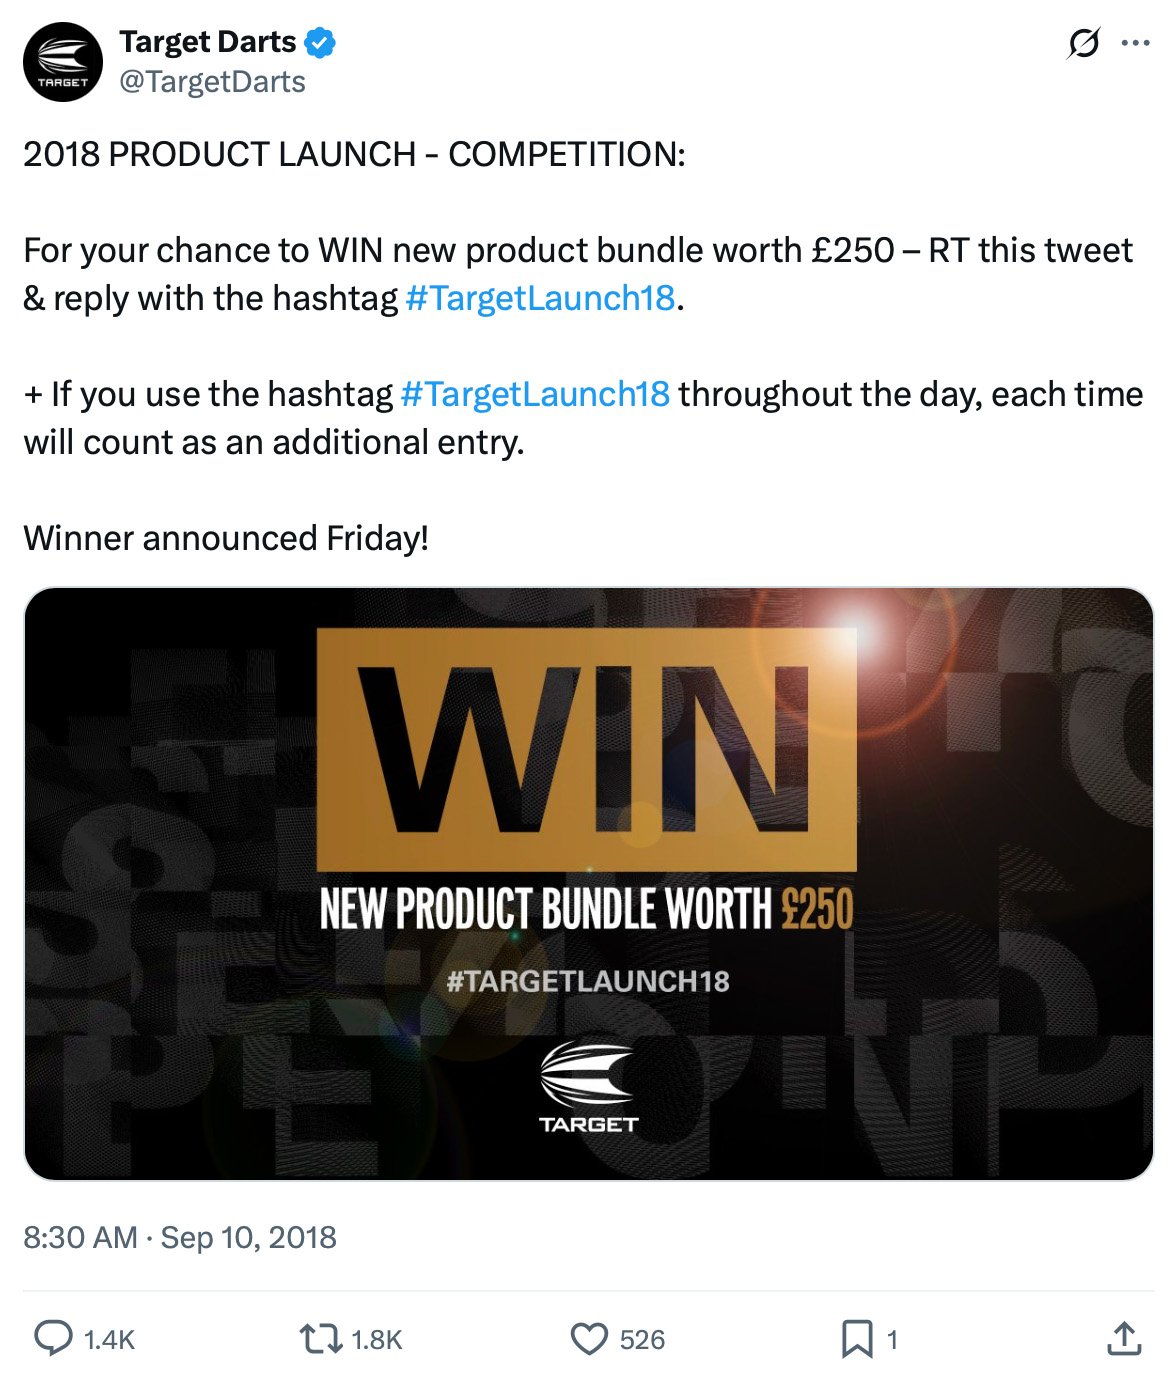Click the 526 likes count
The width and height of the screenshot is (1176, 1376).
point(643,1341)
